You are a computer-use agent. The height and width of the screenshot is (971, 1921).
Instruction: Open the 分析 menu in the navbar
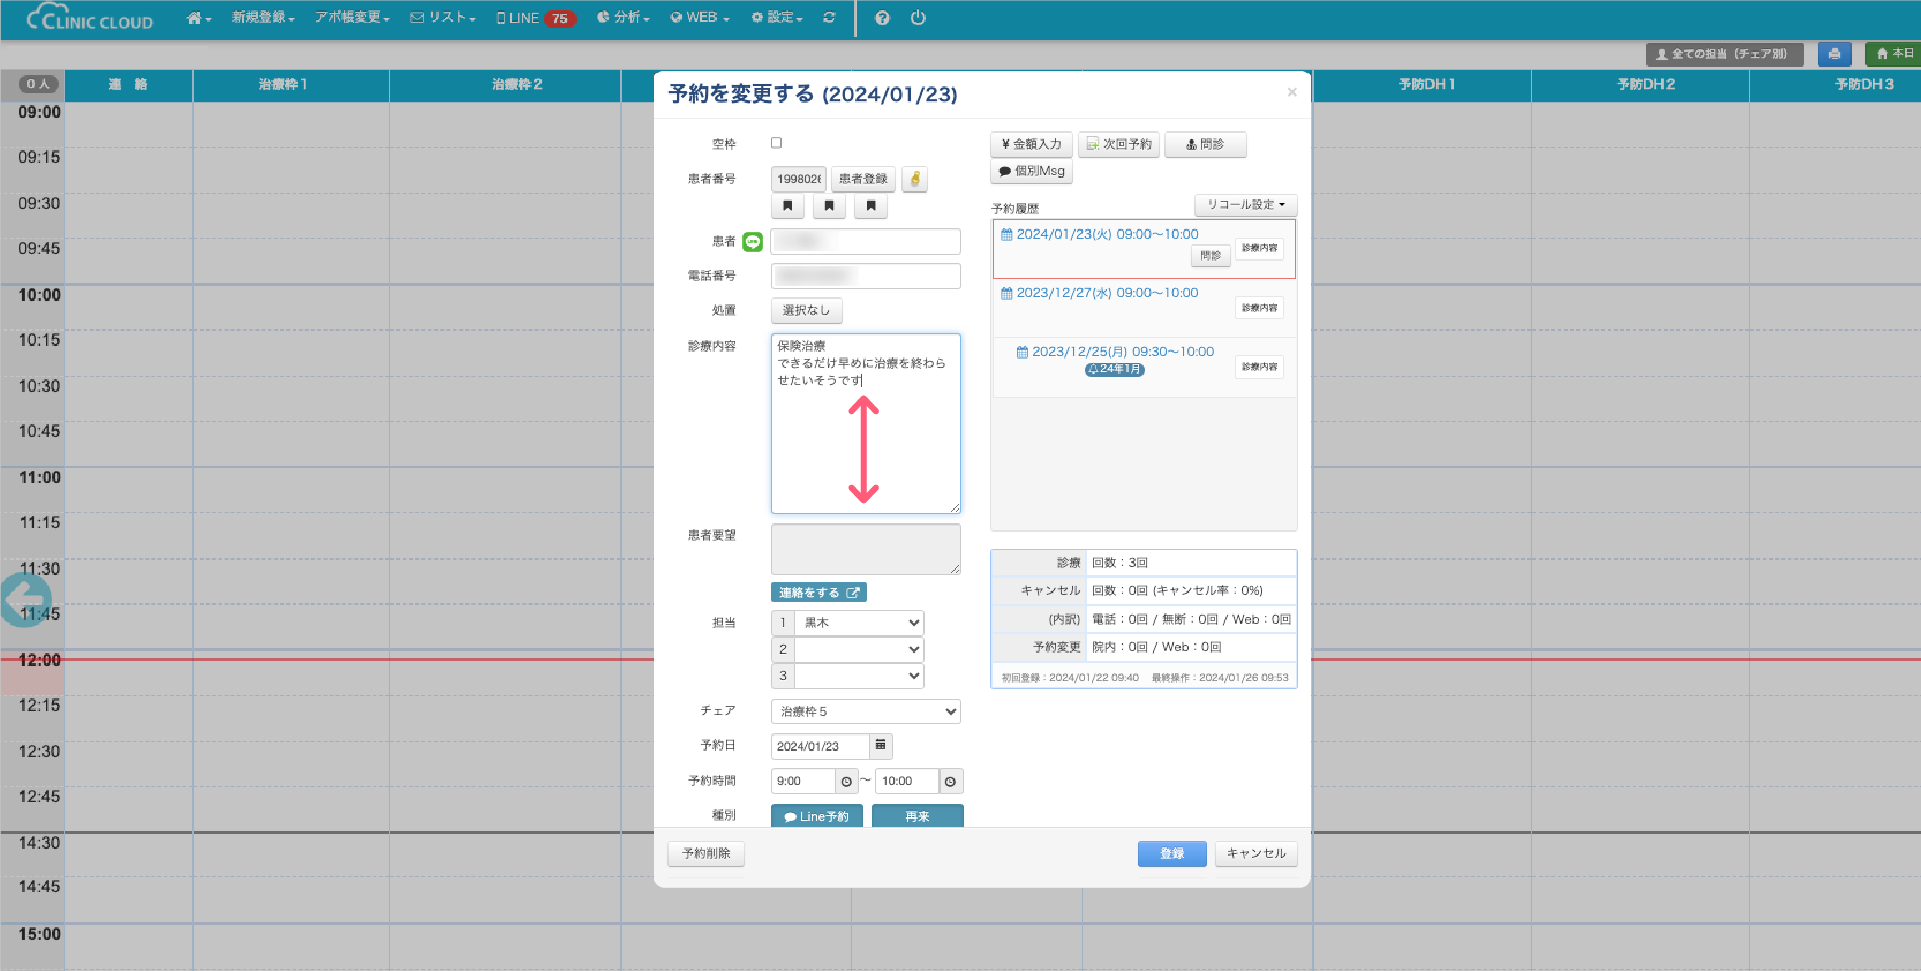pyautogui.click(x=623, y=18)
